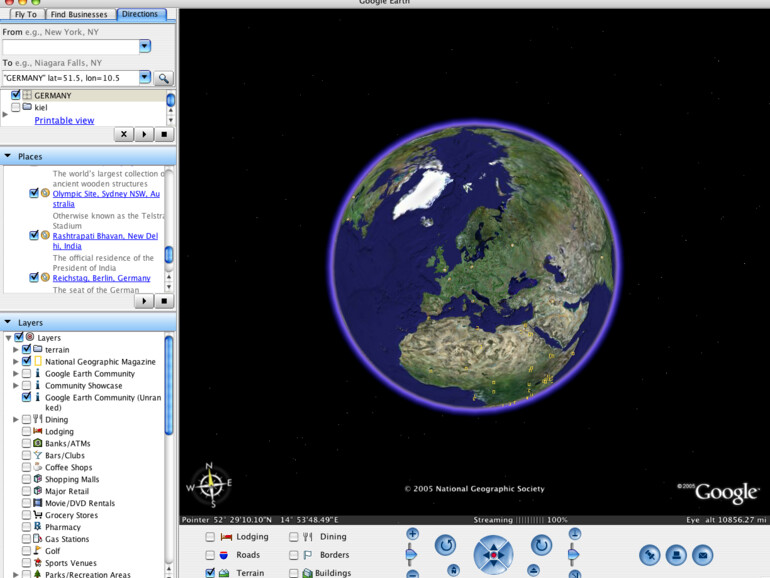Open the Reichstag, Berlin, Germany place link

[101, 278]
